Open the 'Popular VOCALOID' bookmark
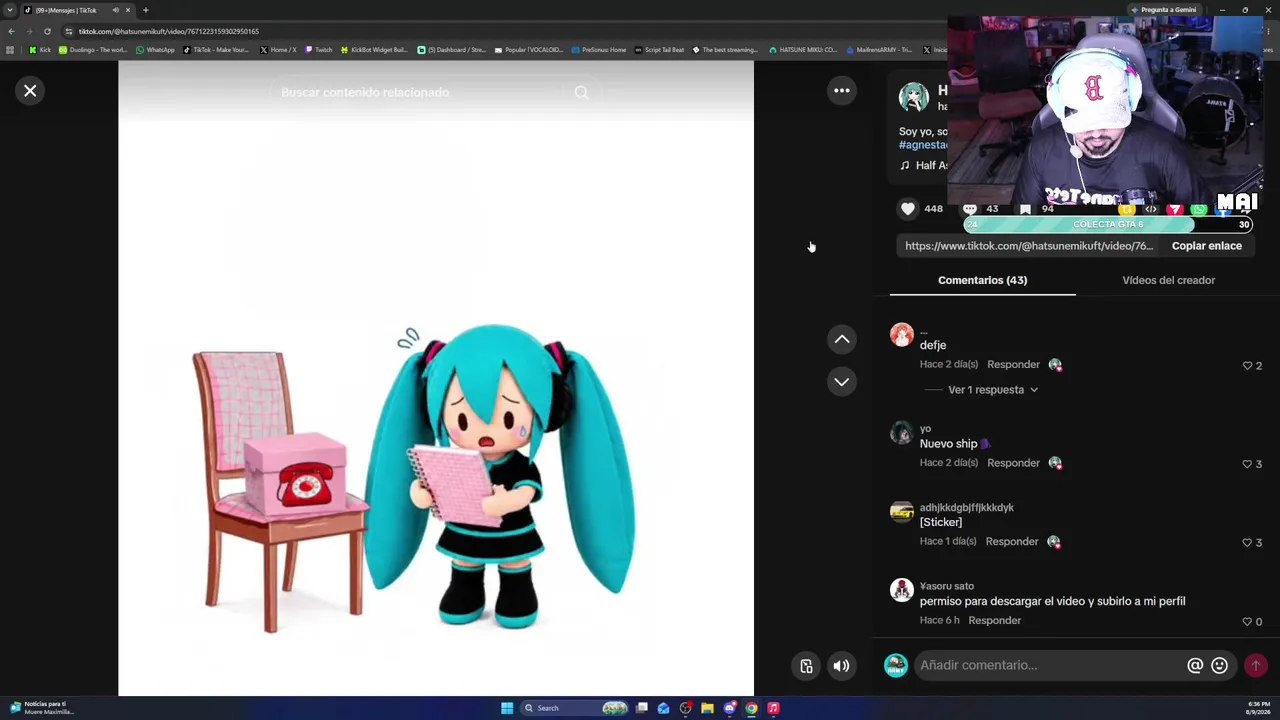The width and height of the screenshot is (1280, 720). (529, 50)
